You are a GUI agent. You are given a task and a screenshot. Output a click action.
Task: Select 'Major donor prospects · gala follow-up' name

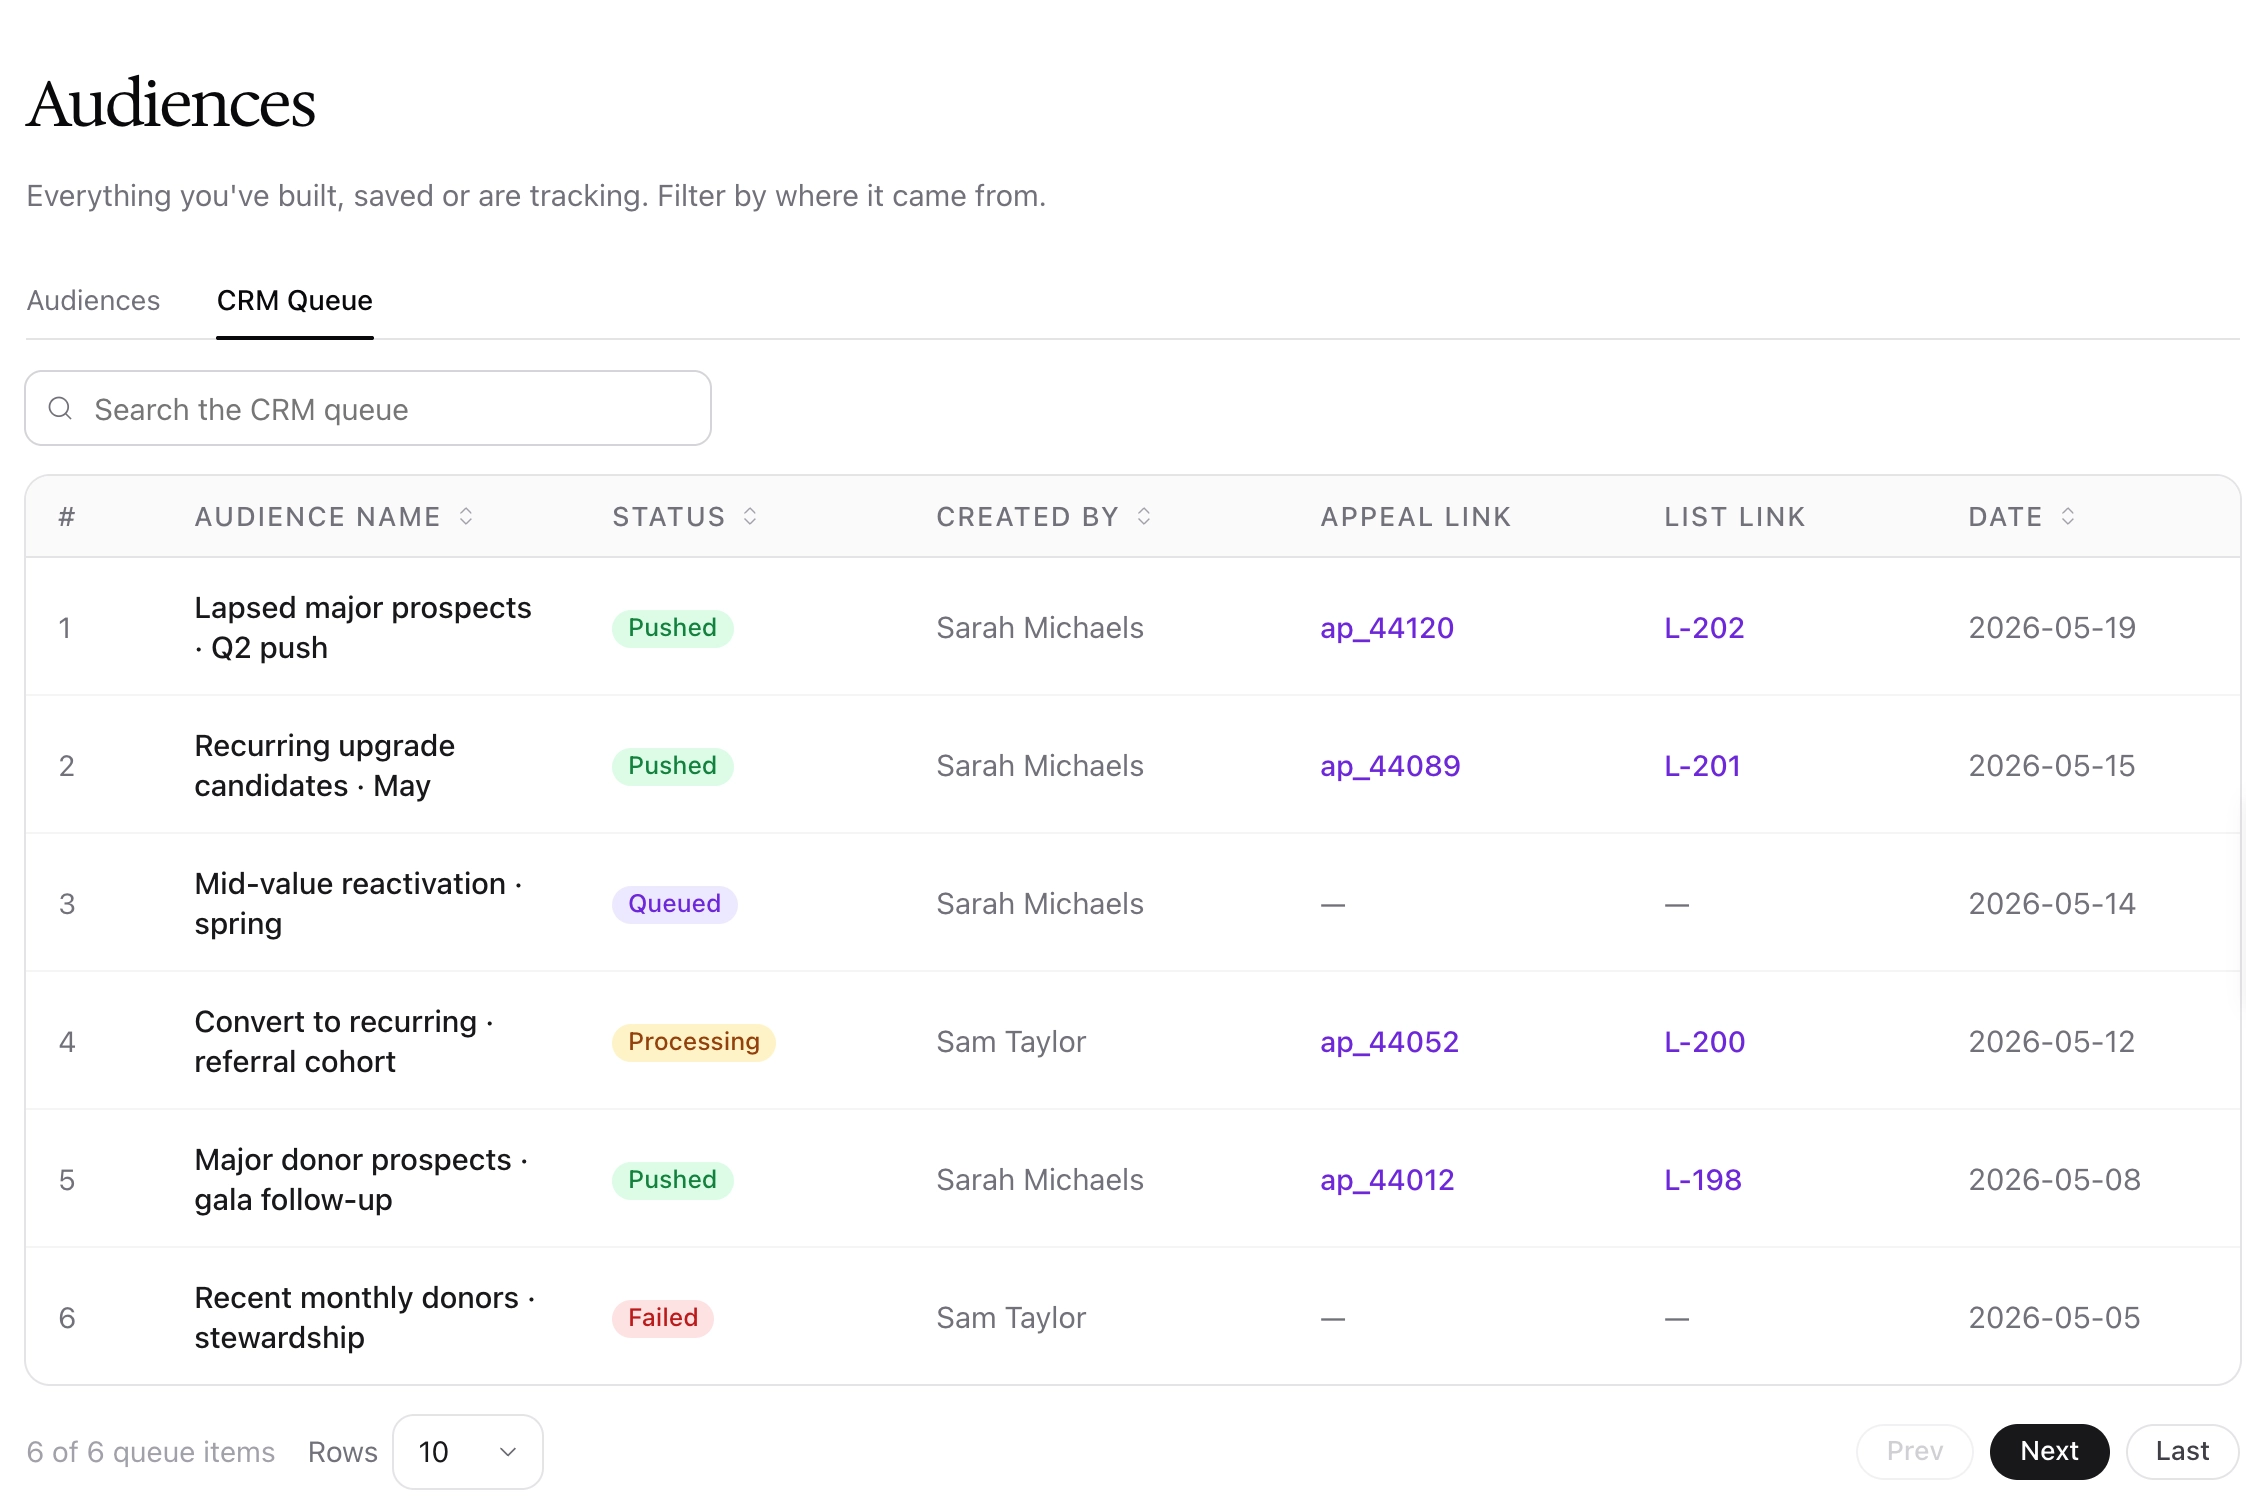coord(362,1179)
